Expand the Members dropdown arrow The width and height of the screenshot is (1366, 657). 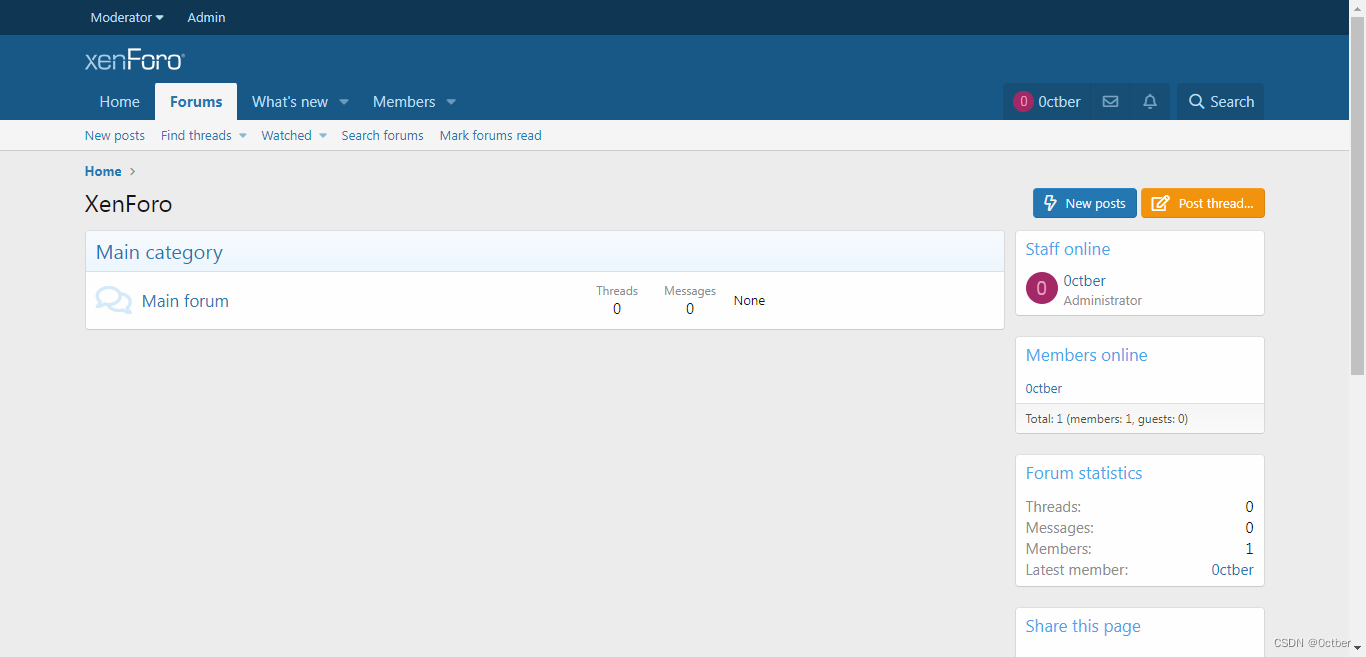pyautogui.click(x=451, y=102)
